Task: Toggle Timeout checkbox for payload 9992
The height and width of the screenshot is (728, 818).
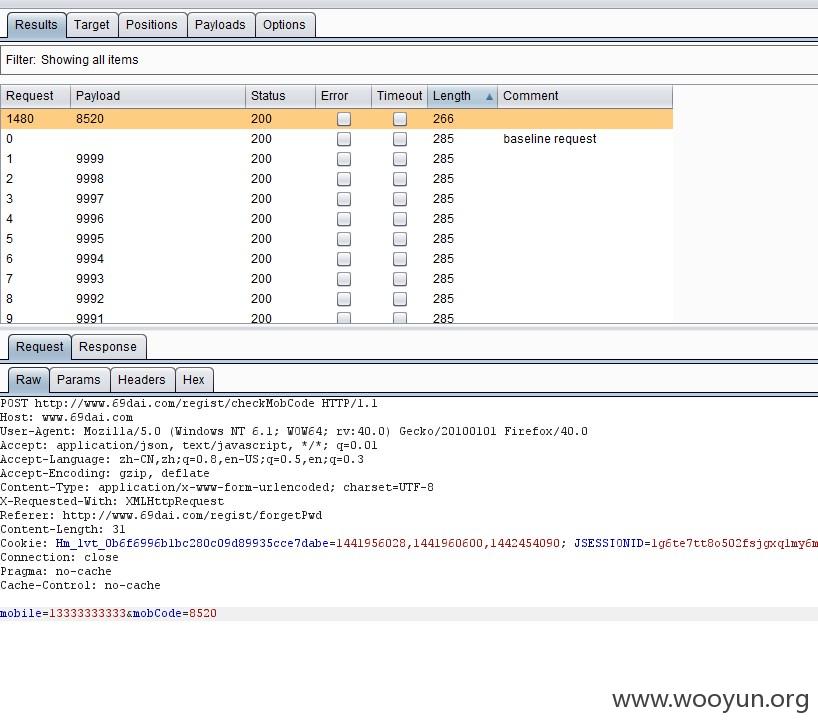Action: [400, 299]
